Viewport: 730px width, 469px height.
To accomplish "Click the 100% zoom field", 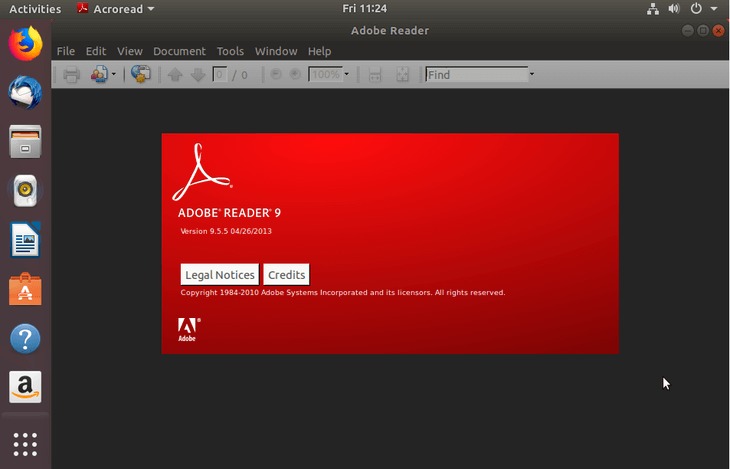I will pyautogui.click(x=325, y=75).
